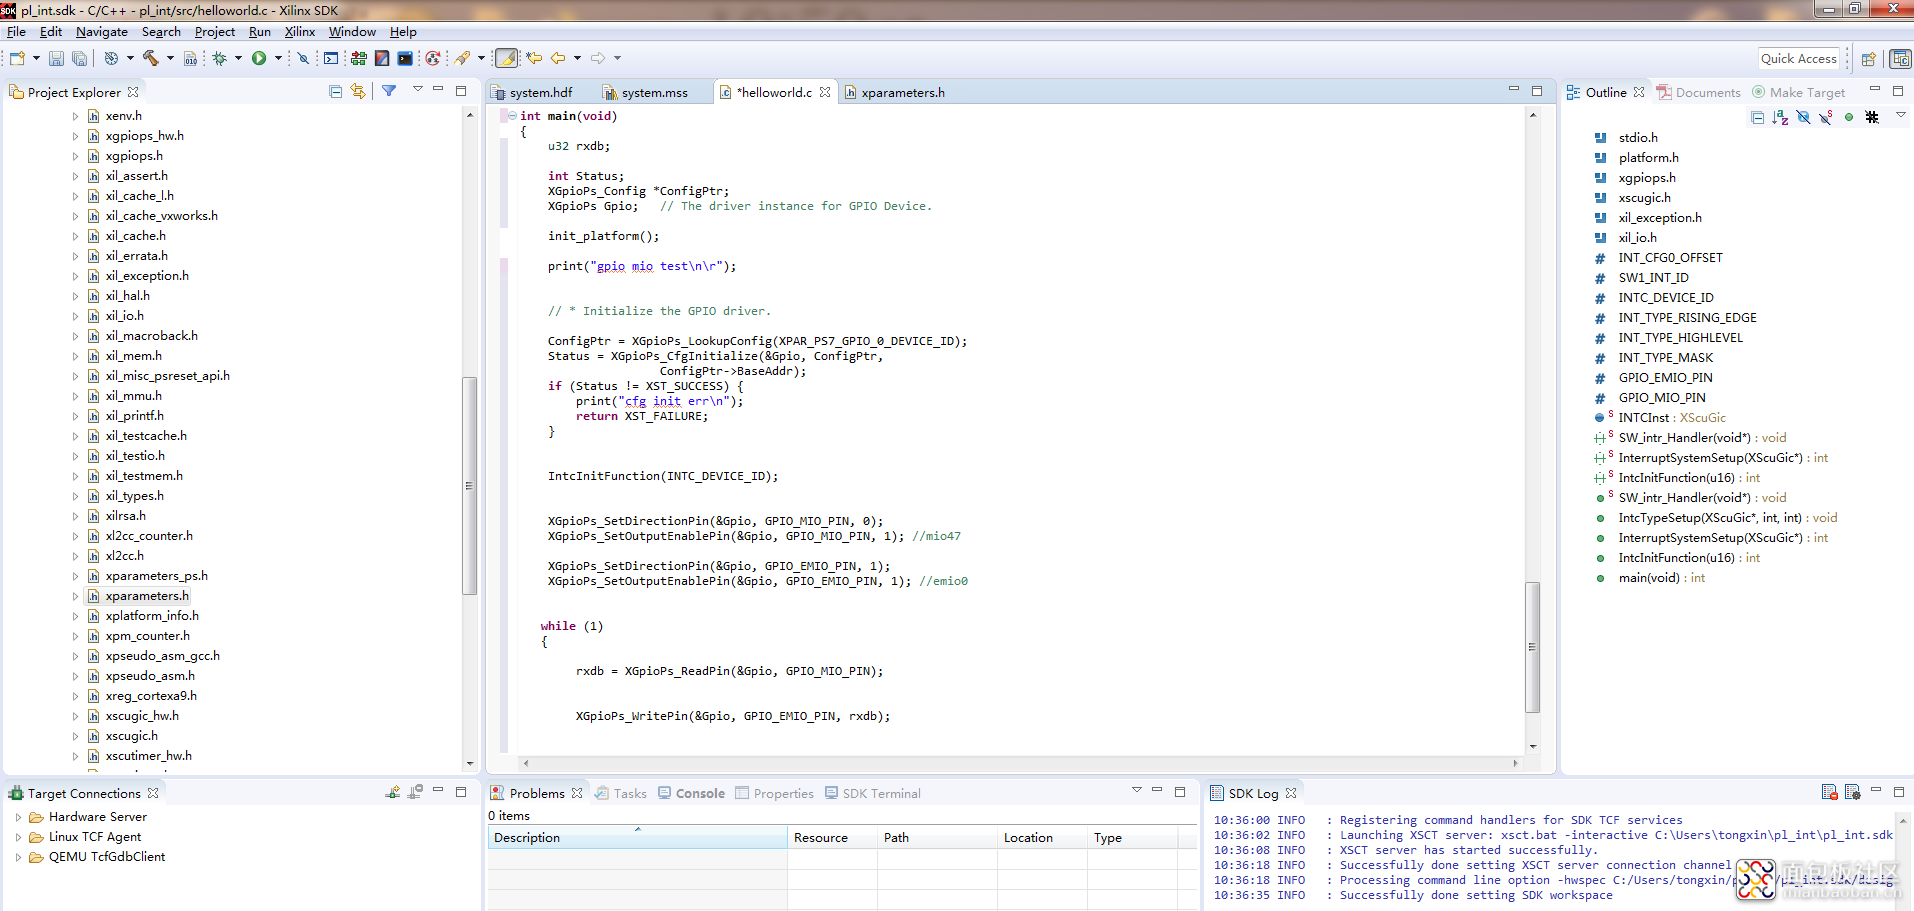Viewport: 1914px width, 911px height.
Task: Toggle Hide Static Members in Outline toolbar
Action: [x=1826, y=117]
